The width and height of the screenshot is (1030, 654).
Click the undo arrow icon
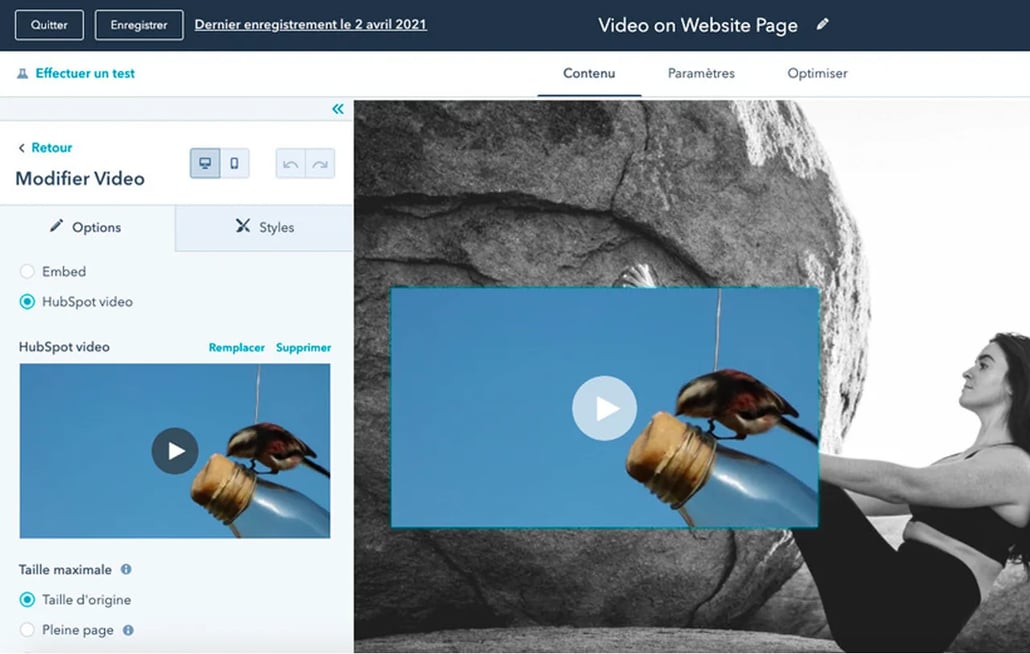click(290, 164)
